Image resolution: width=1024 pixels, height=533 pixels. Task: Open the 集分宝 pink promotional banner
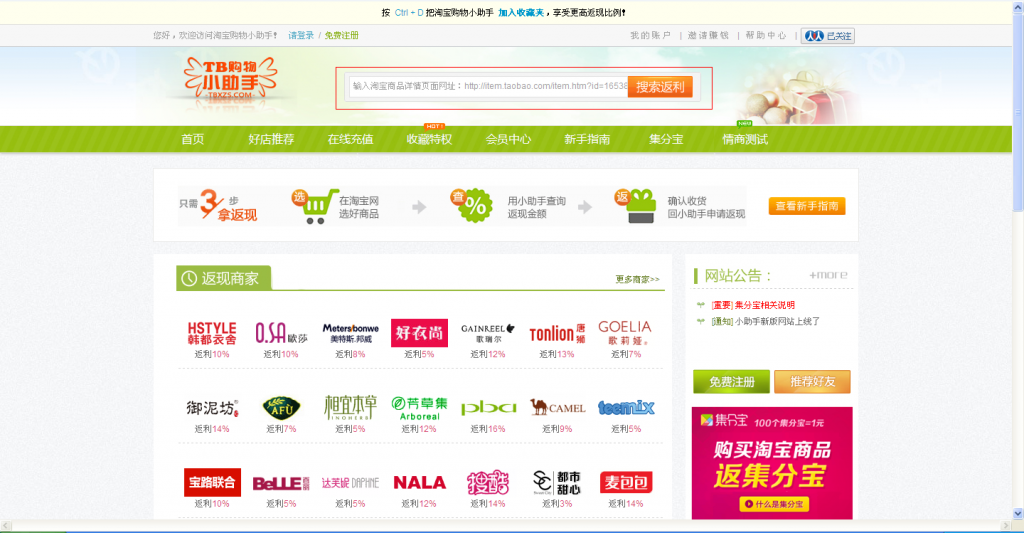pos(772,463)
